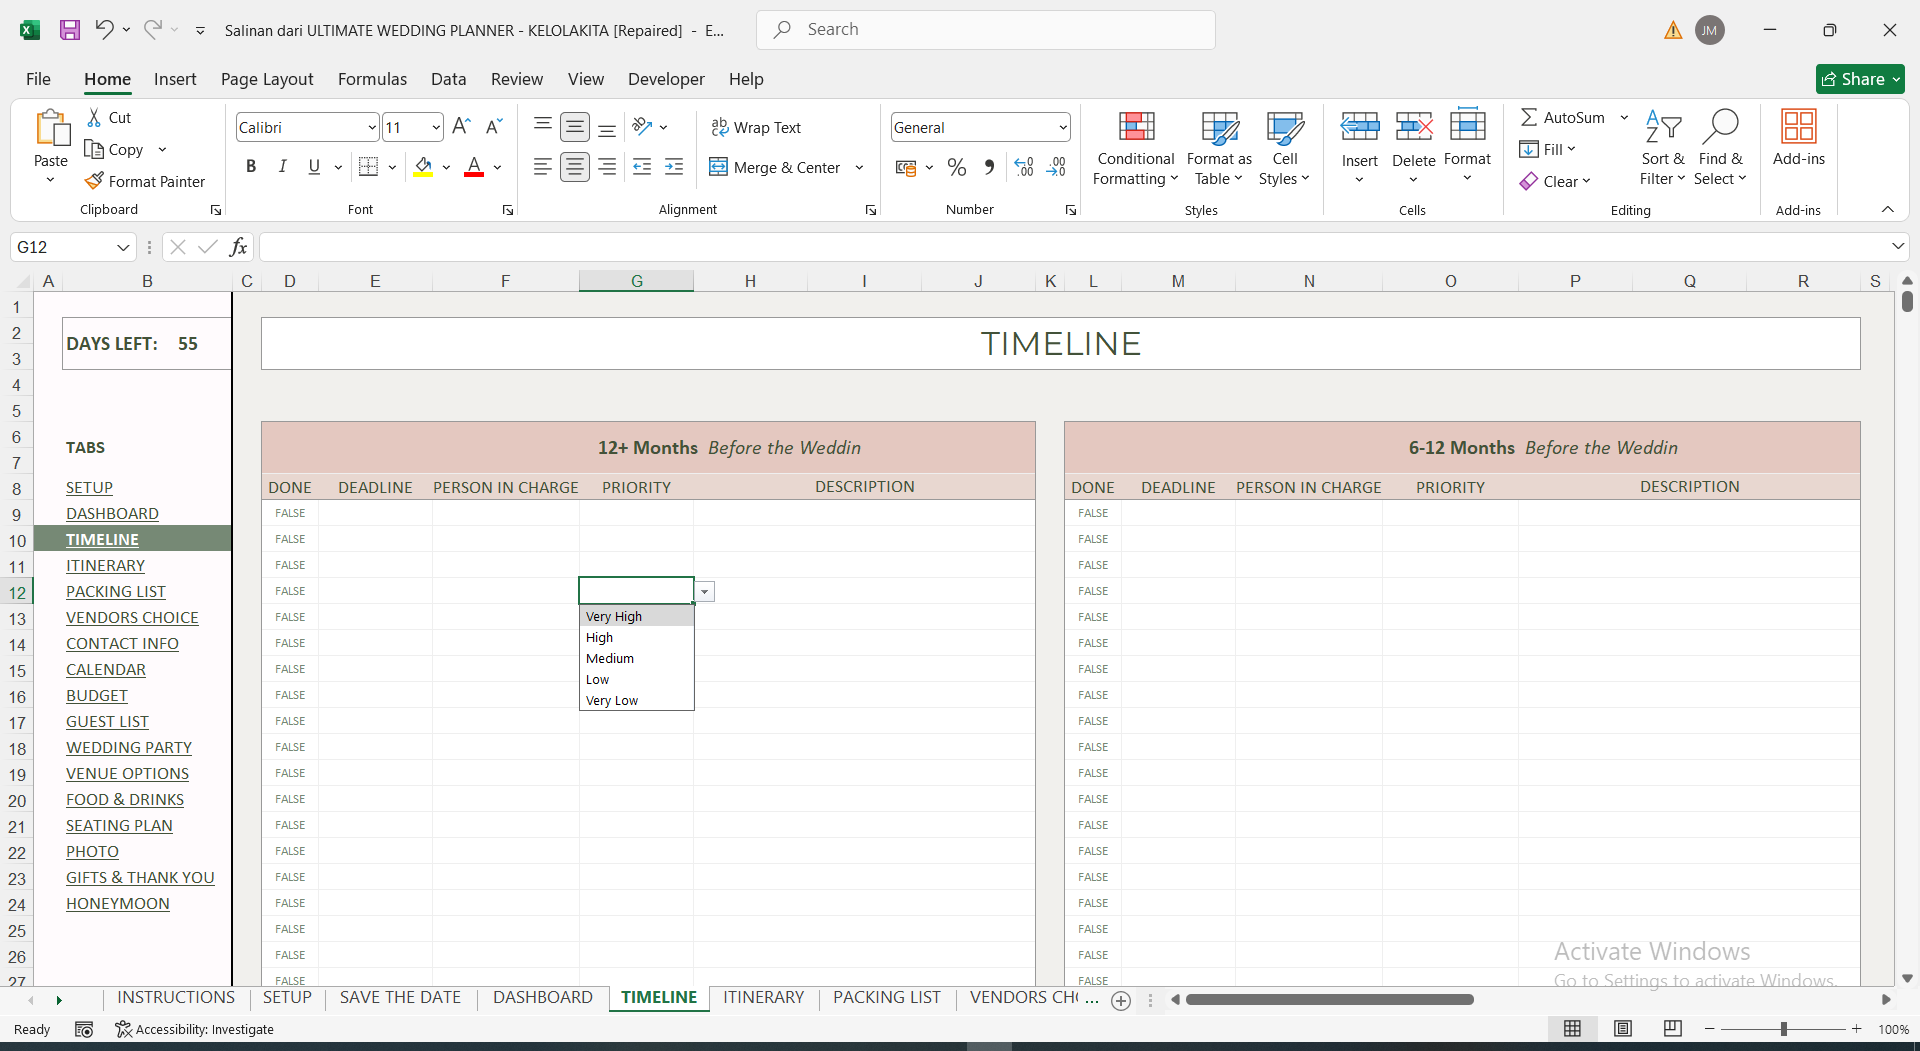This screenshot has height=1051, width=1920.
Task: Switch to Page Layout view in status bar
Action: pos(1622,1029)
